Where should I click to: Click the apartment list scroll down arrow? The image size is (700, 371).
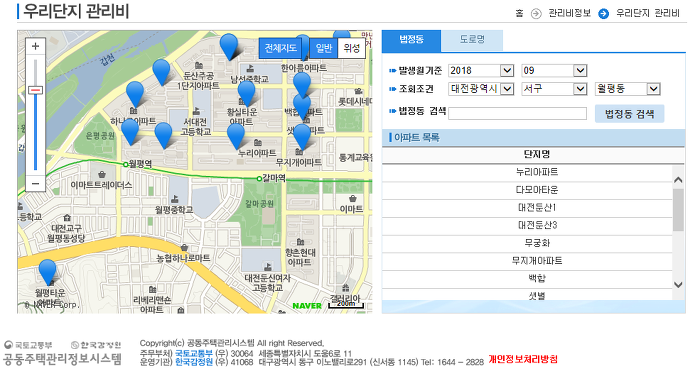point(678,285)
